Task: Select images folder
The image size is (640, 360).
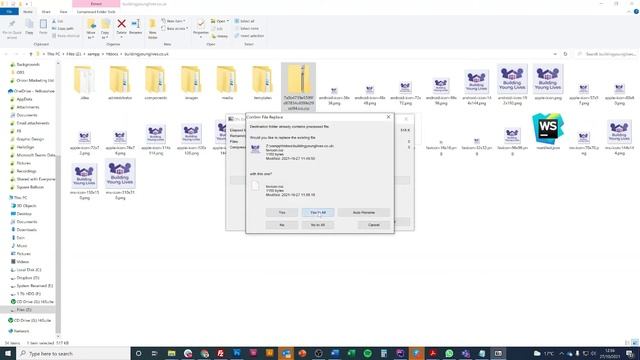Action: click(x=191, y=83)
